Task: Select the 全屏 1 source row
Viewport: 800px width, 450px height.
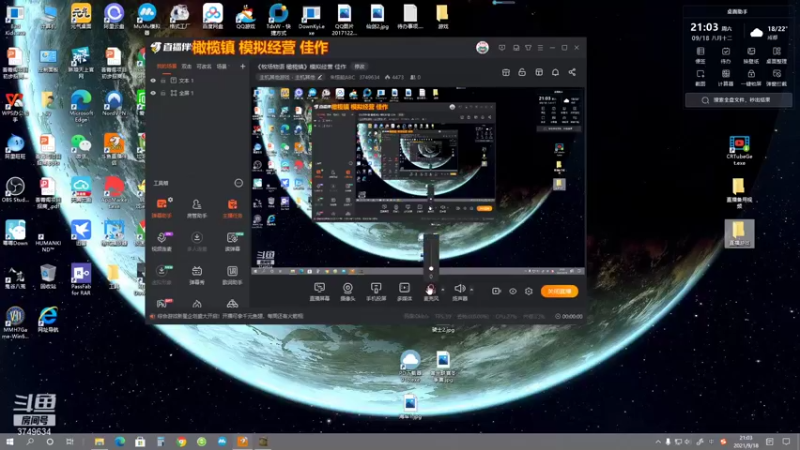Action: (198, 93)
